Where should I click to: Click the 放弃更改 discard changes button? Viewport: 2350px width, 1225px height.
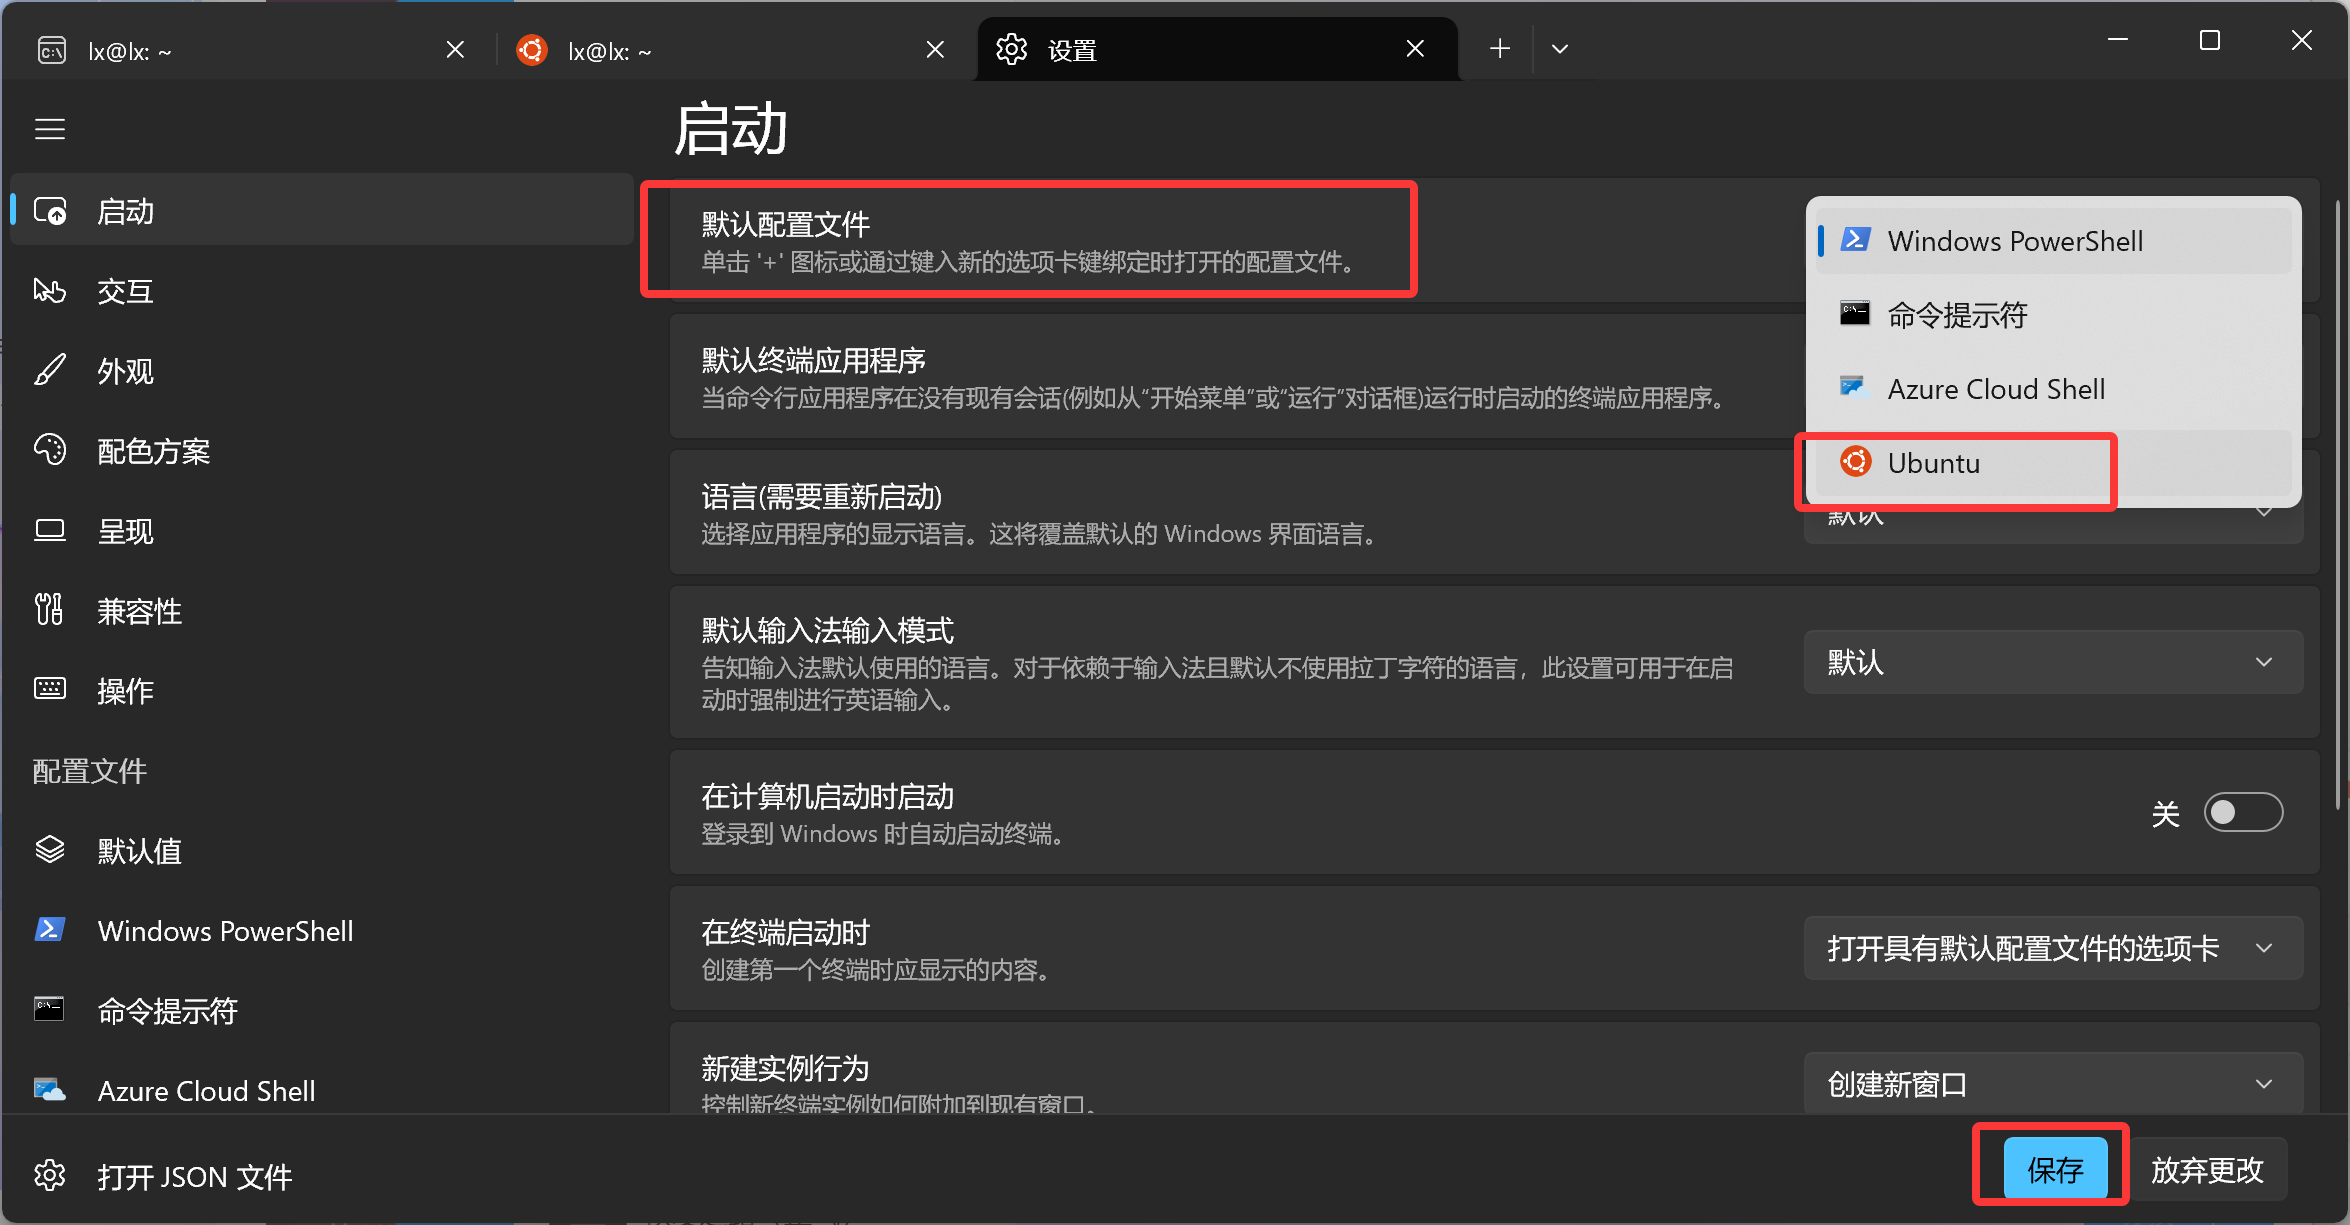[x=2206, y=1169]
